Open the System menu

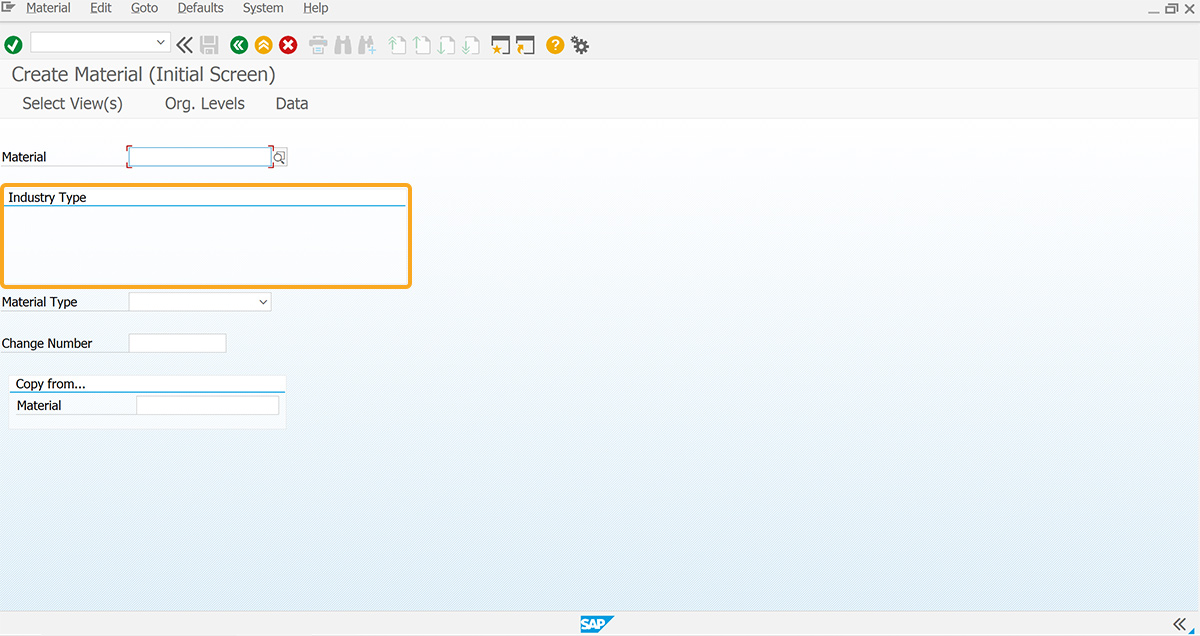(x=263, y=8)
